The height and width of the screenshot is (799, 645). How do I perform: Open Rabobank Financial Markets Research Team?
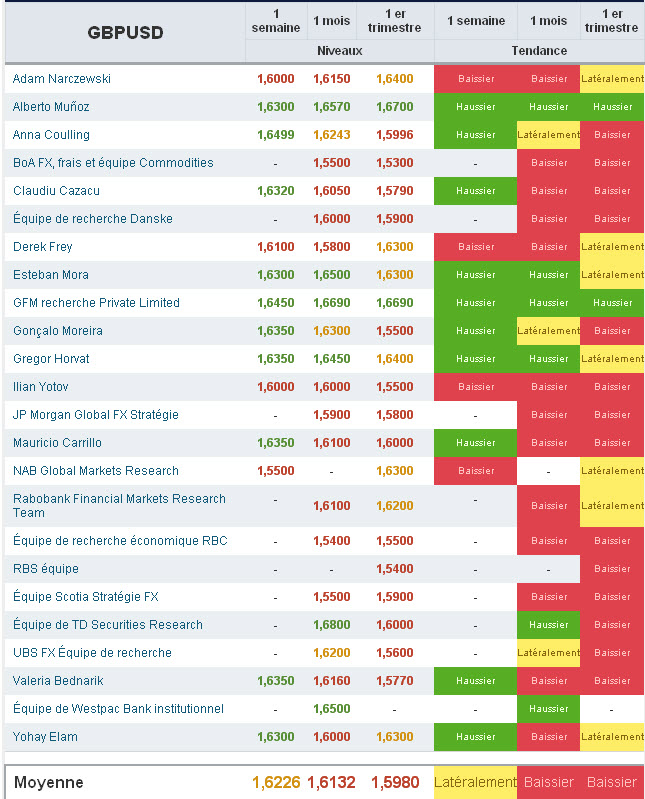tap(119, 506)
